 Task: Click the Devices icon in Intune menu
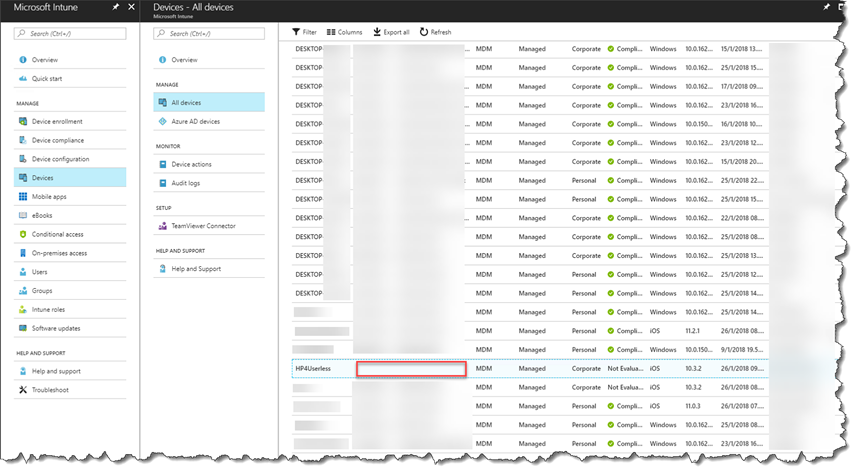coord(22,178)
